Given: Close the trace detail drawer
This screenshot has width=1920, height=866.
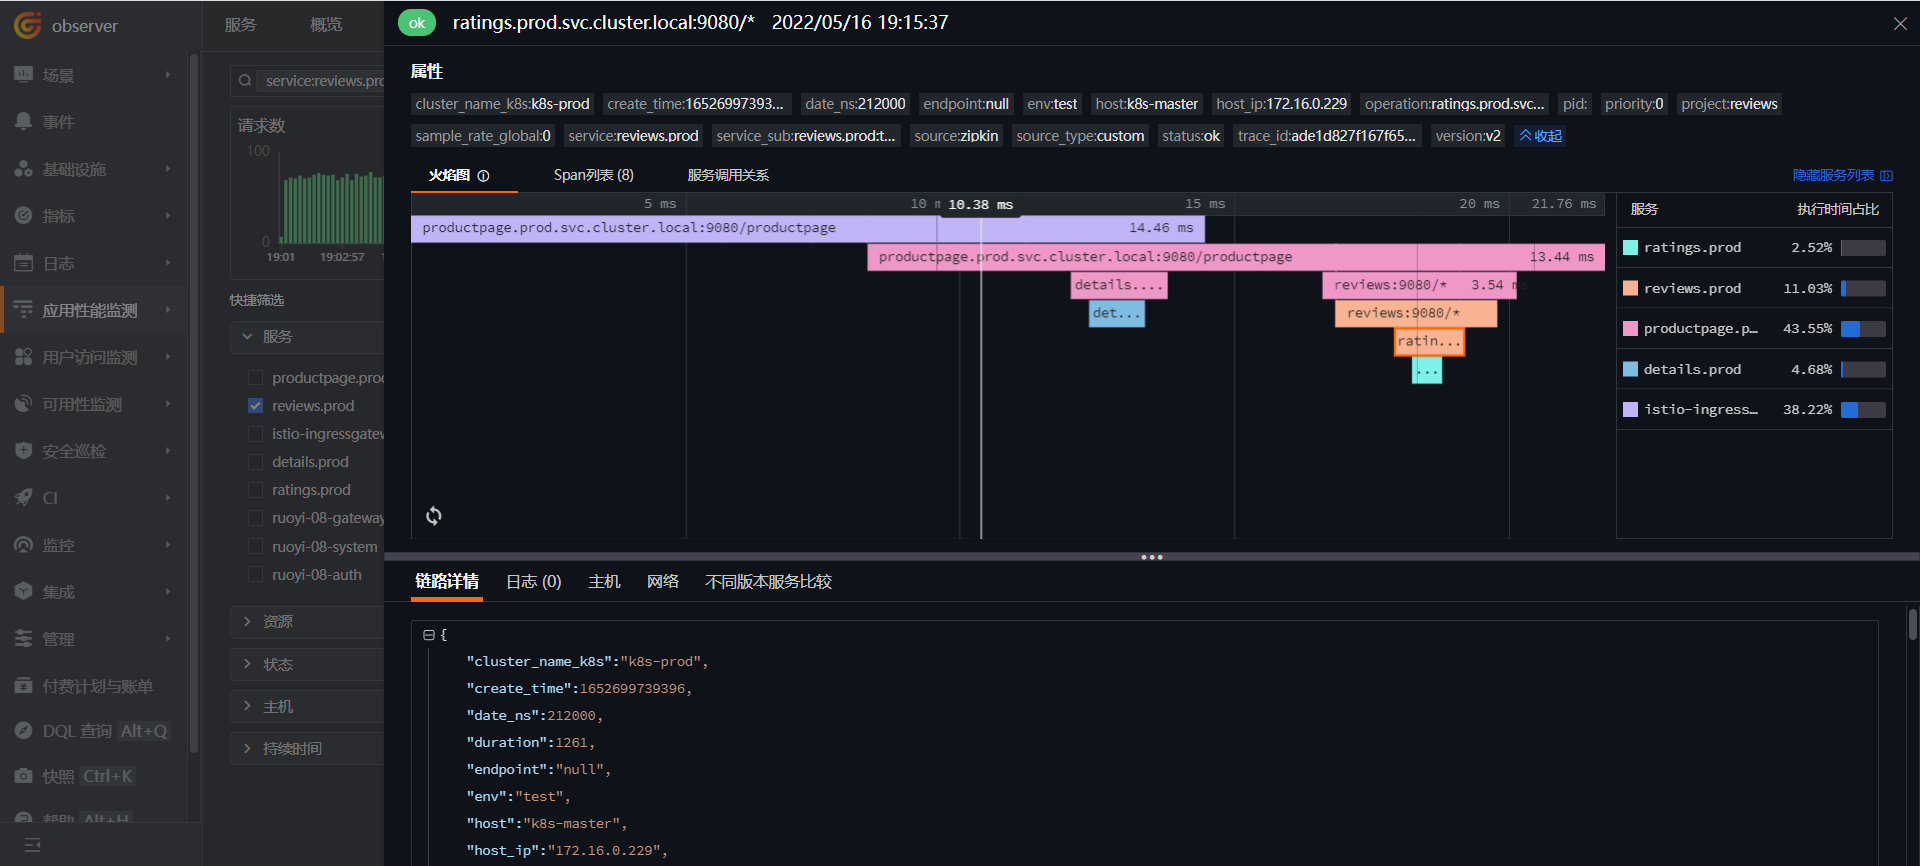Looking at the screenshot, I should click(x=1900, y=23).
